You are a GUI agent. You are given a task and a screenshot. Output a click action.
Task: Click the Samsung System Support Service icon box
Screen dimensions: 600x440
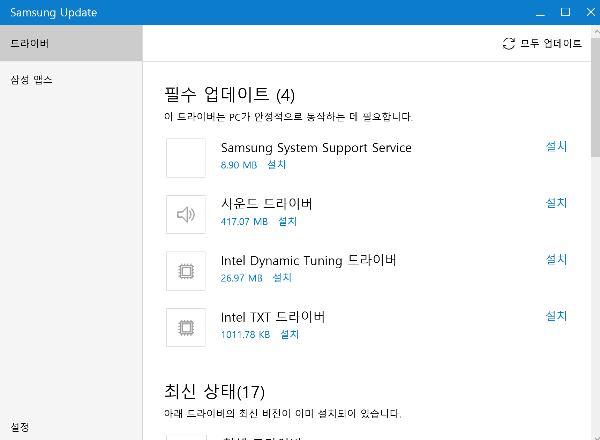(x=186, y=158)
